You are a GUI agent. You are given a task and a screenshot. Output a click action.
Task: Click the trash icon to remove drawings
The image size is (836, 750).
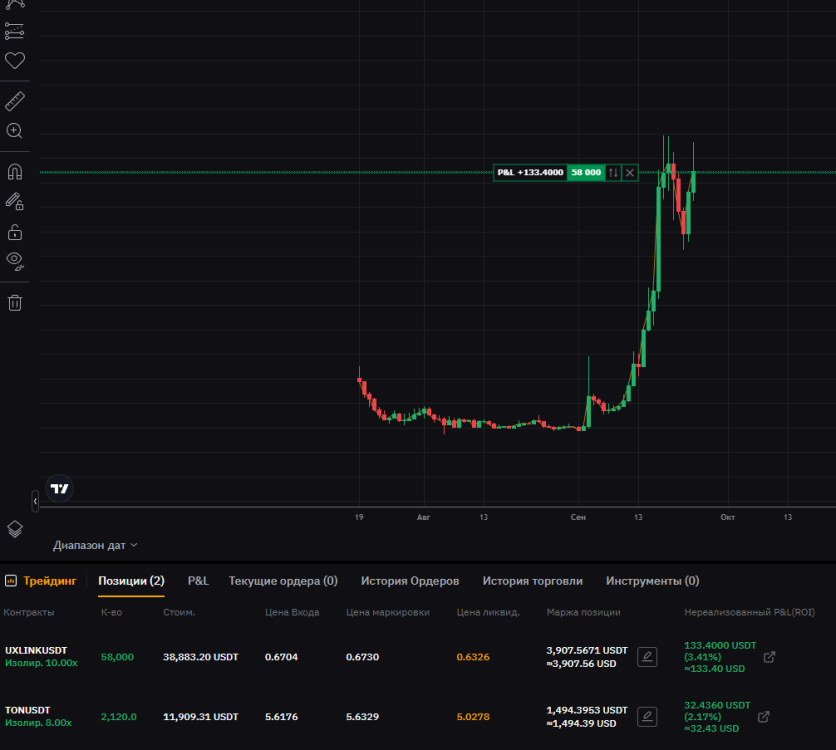(15, 302)
